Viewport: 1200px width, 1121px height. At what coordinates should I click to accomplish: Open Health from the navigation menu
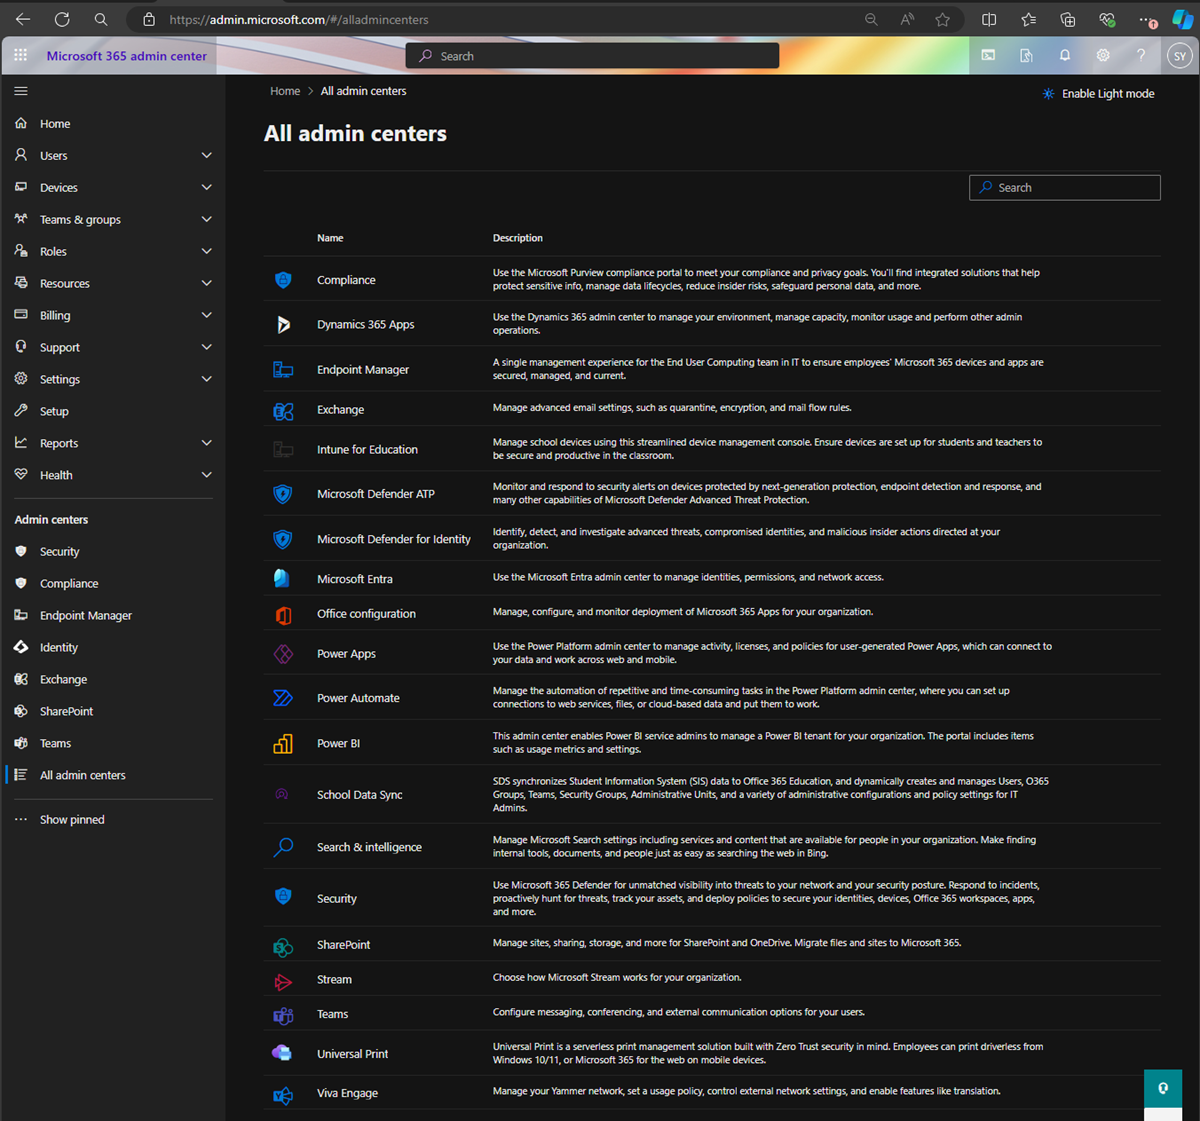tap(57, 475)
